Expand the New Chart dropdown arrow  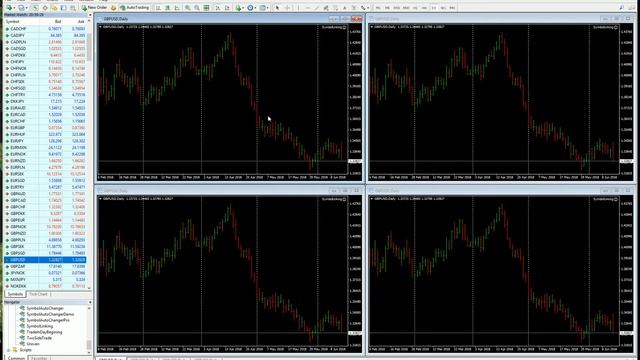14,8
